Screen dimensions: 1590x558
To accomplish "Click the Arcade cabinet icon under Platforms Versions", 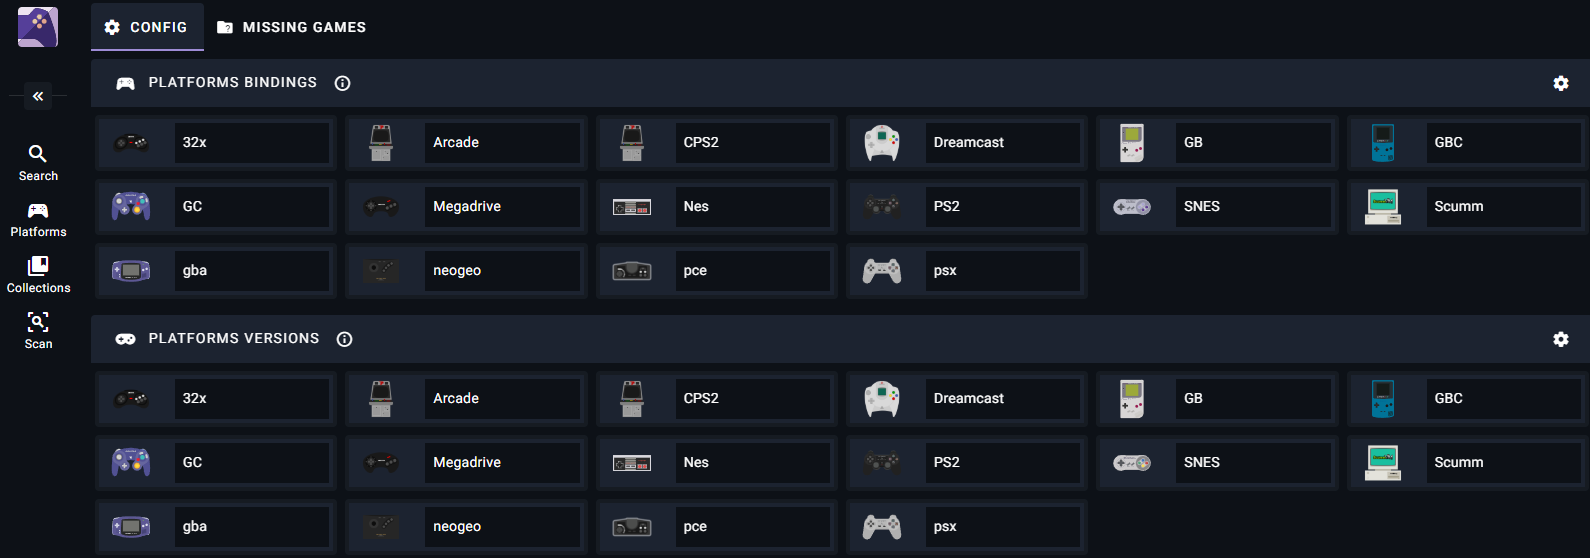I will (381, 398).
